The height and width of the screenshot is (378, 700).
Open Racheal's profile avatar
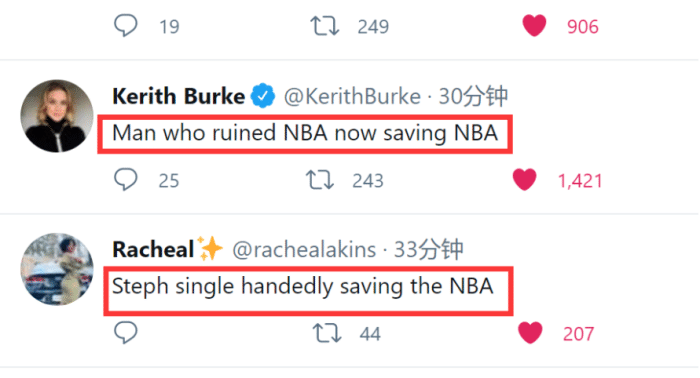coord(57,269)
